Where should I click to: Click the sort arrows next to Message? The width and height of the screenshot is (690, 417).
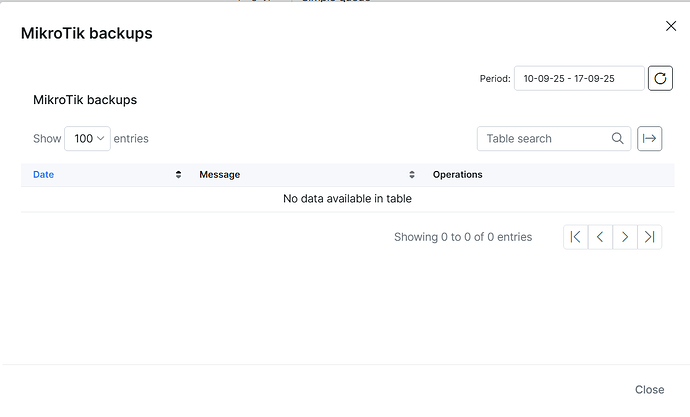click(x=412, y=175)
